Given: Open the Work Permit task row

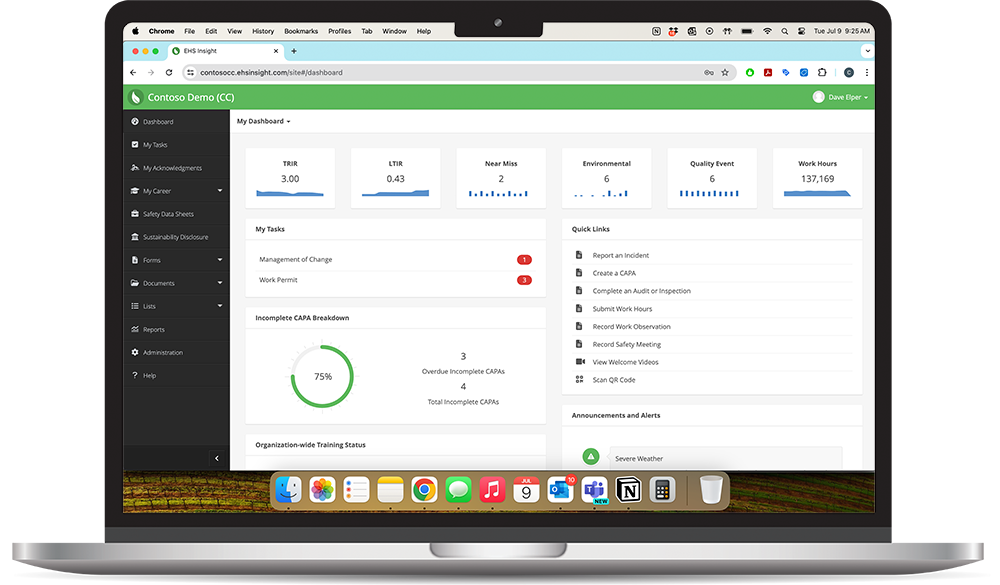Looking at the screenshot, I should [x=395, y=280].
